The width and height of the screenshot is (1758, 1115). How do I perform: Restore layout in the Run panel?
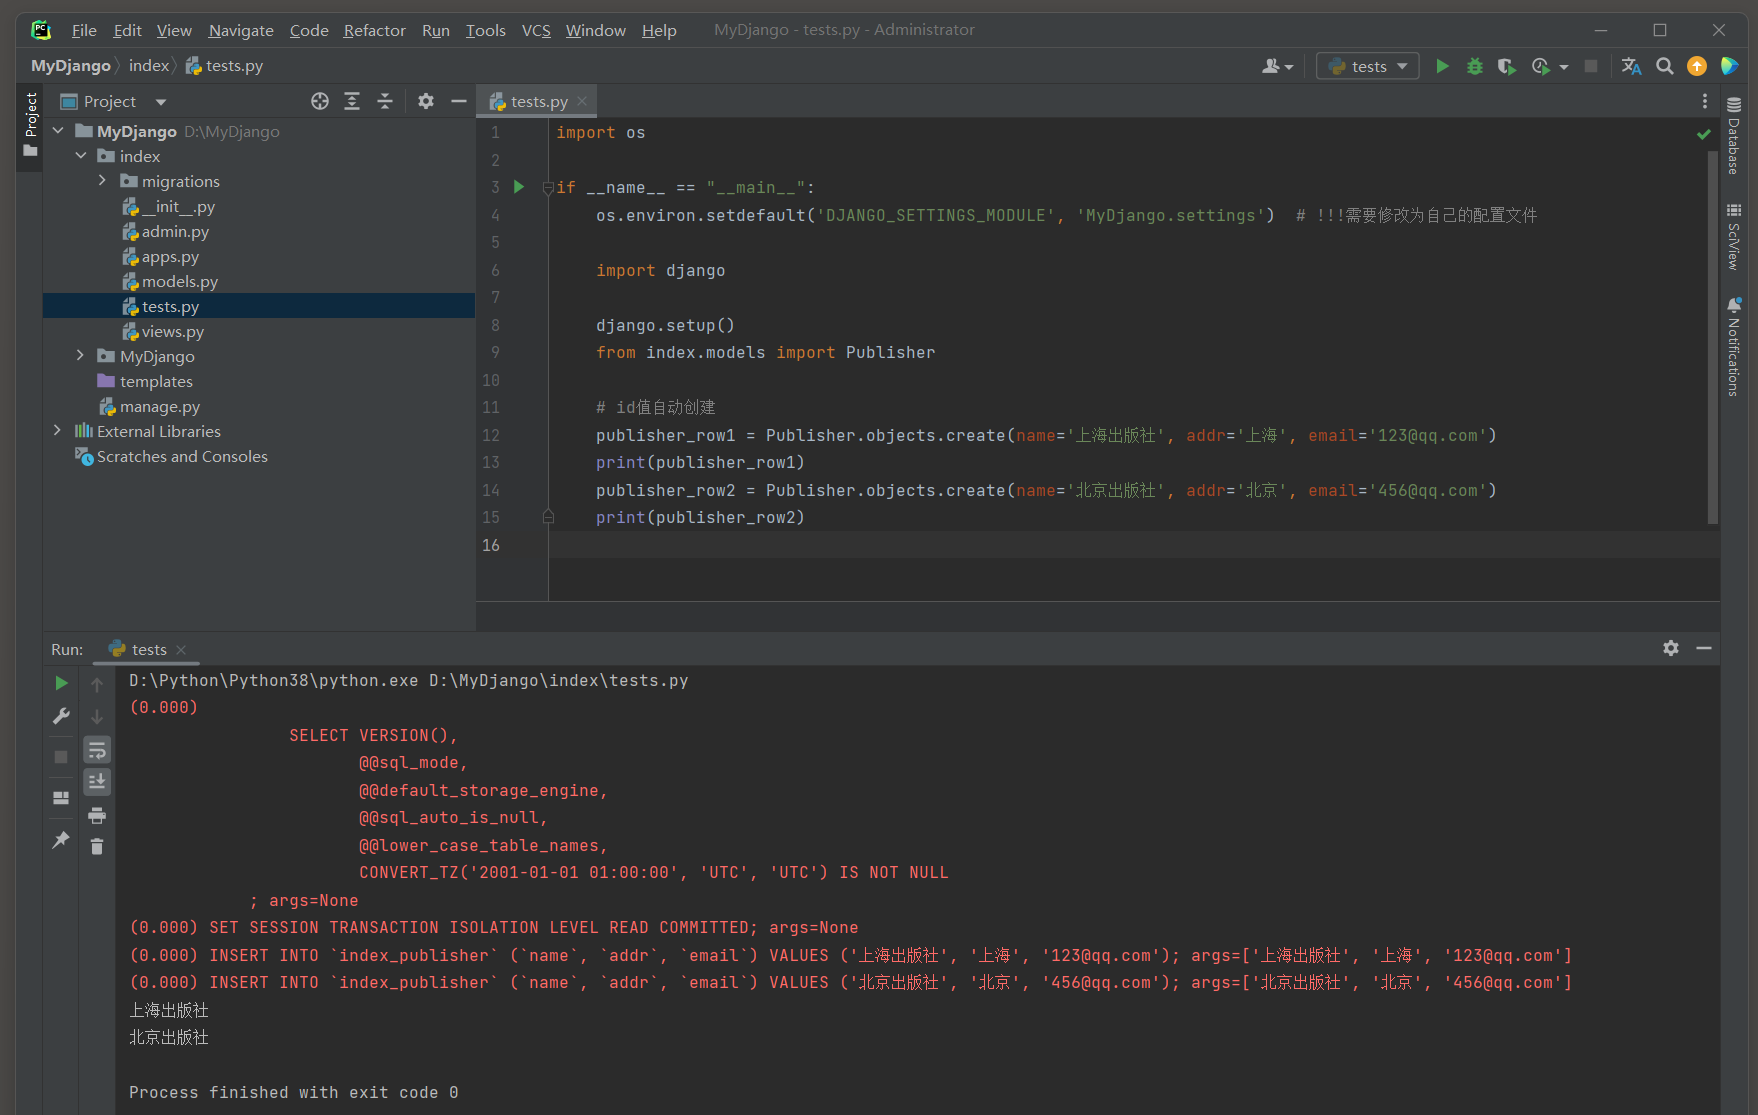coord(61,798)
